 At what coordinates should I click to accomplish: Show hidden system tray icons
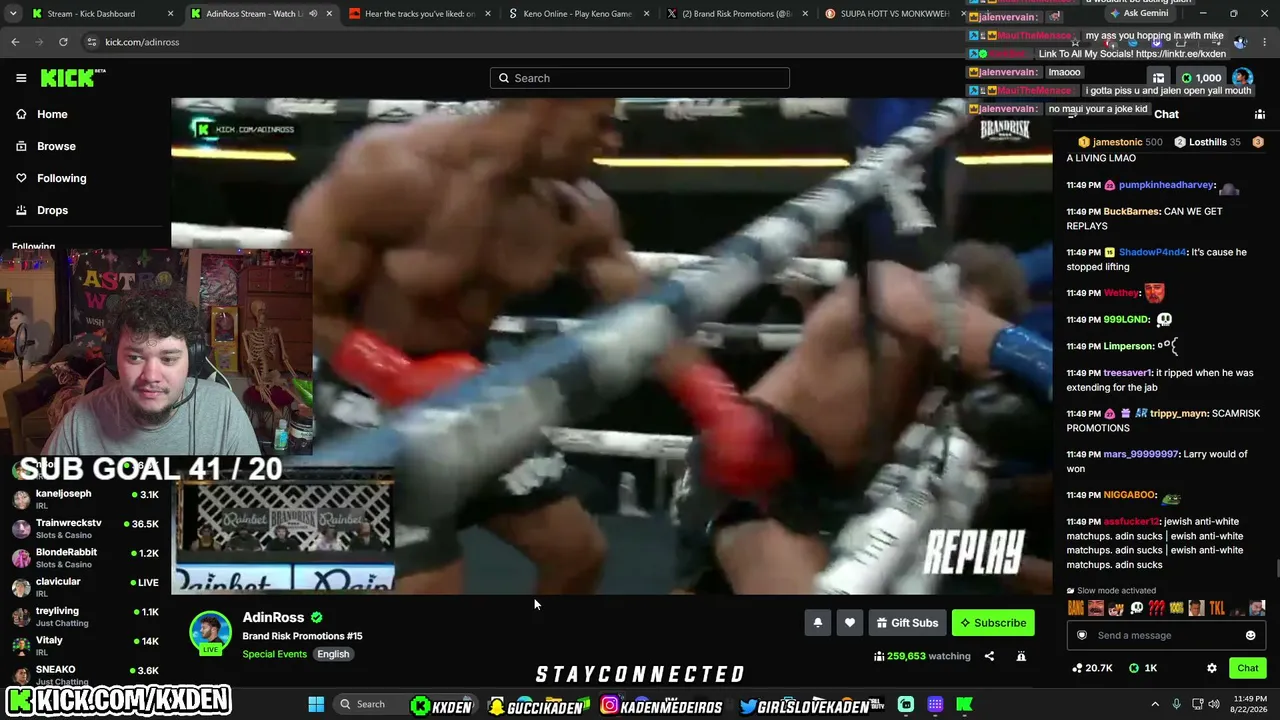point(1155,704)
